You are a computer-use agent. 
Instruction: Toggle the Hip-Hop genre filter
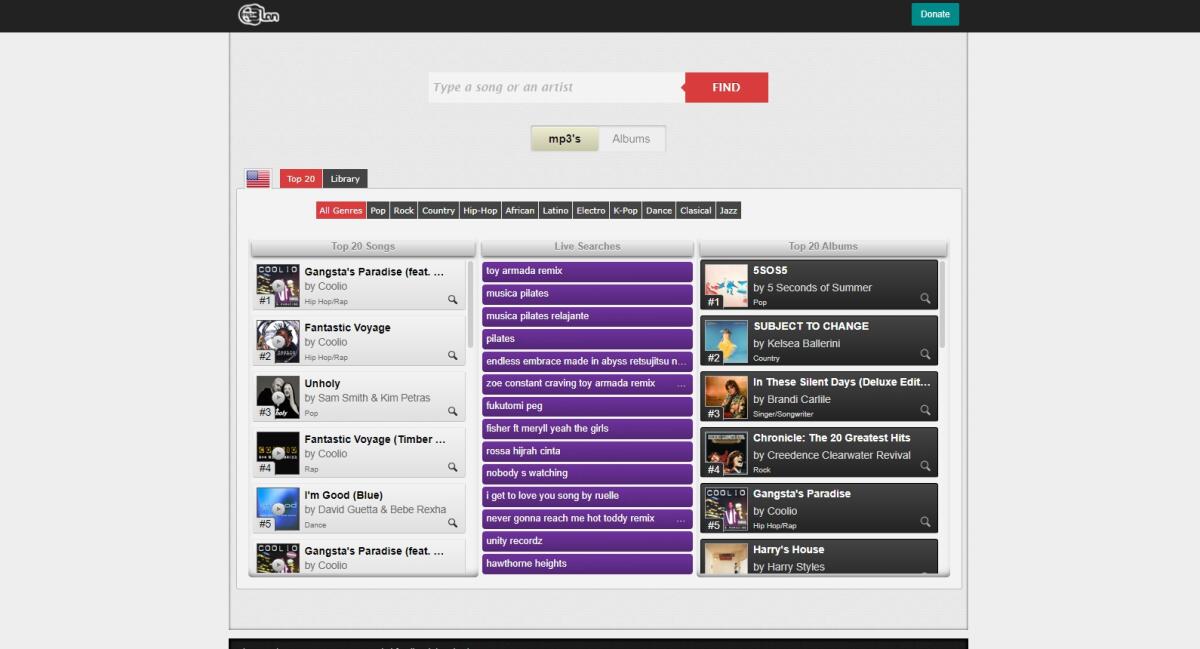(478, 210)
